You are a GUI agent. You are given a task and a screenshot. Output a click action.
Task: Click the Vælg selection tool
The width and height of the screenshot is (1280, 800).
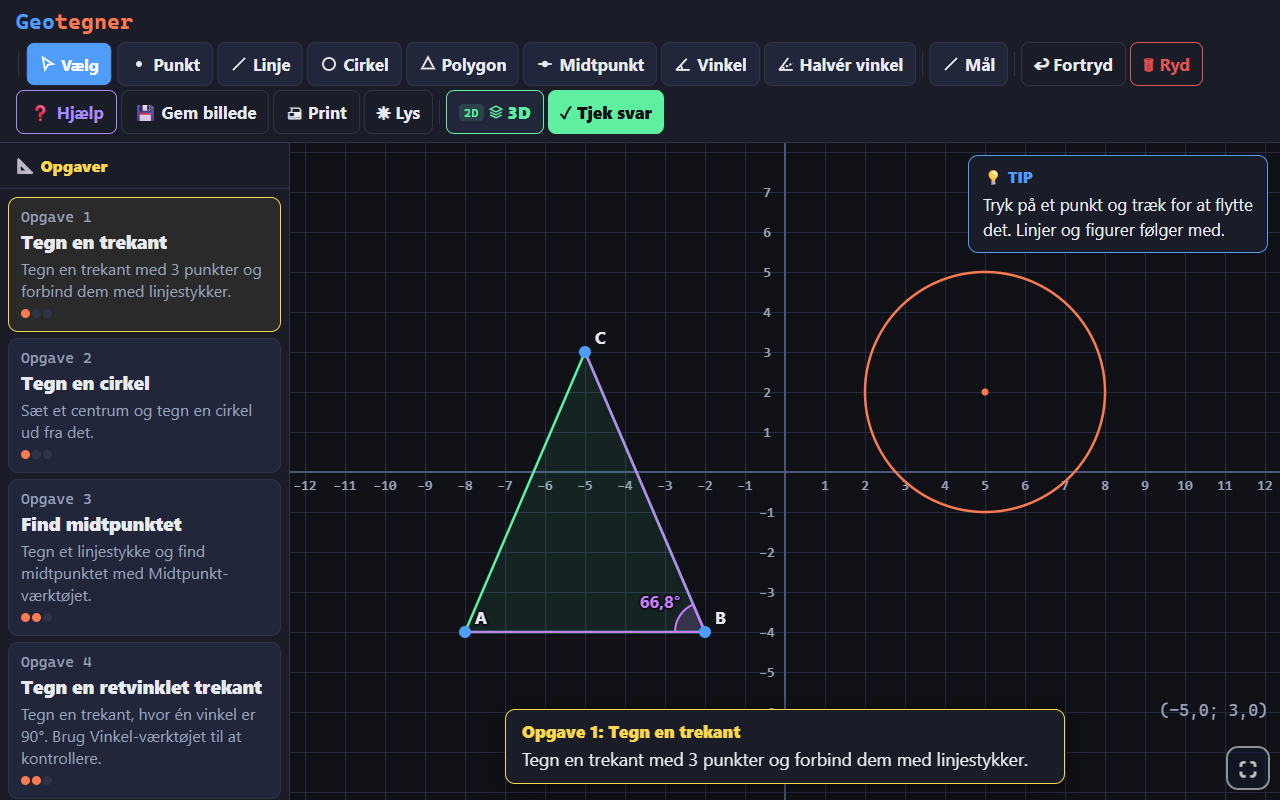tap(69, 64)
